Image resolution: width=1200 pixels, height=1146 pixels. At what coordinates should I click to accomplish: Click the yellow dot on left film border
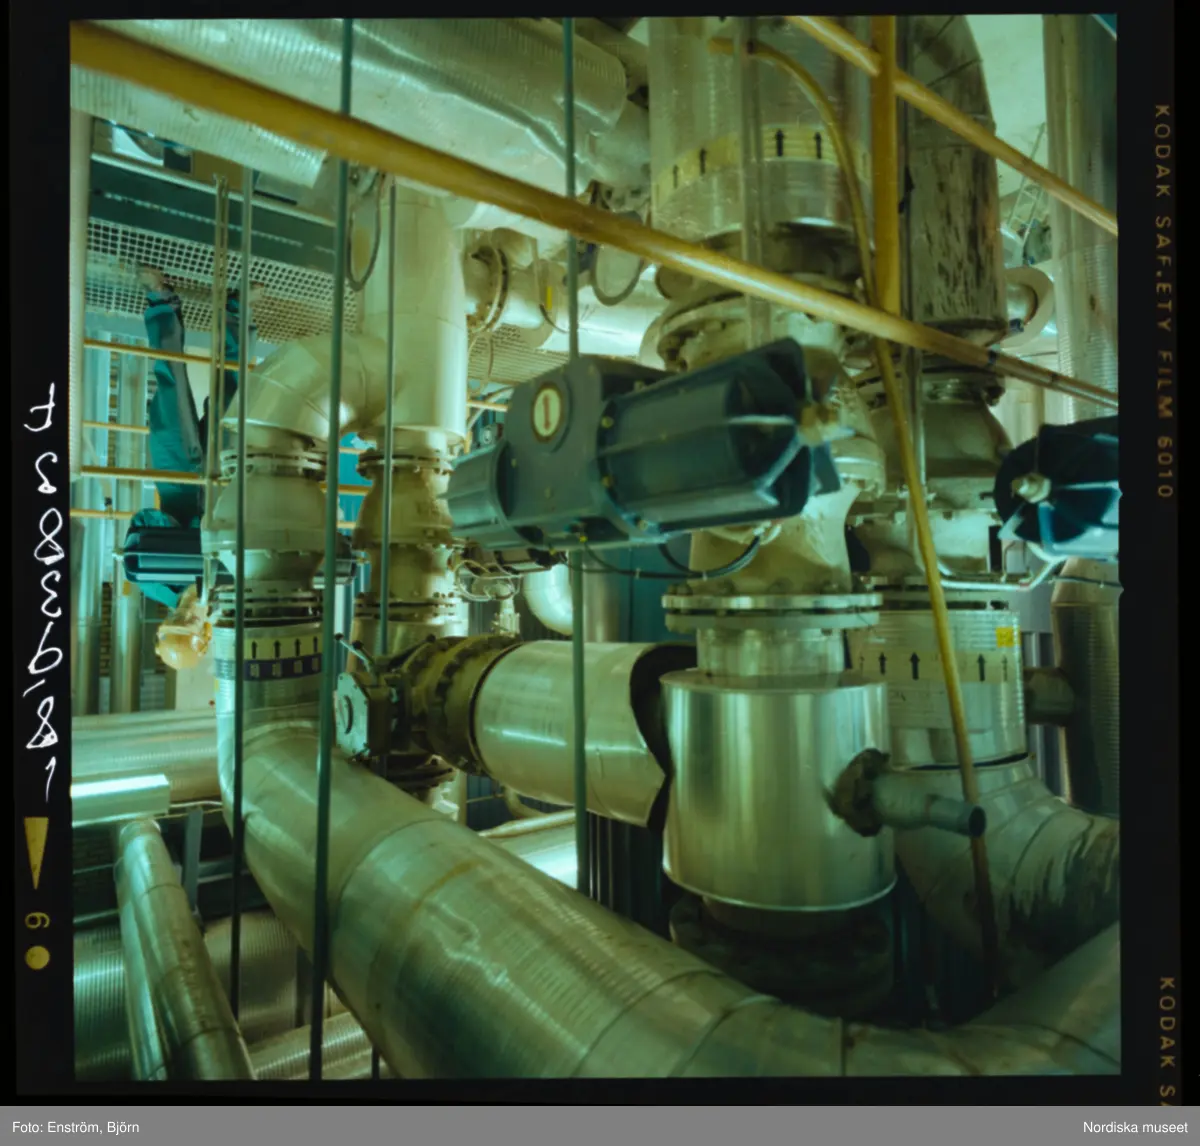pos(37,956)
